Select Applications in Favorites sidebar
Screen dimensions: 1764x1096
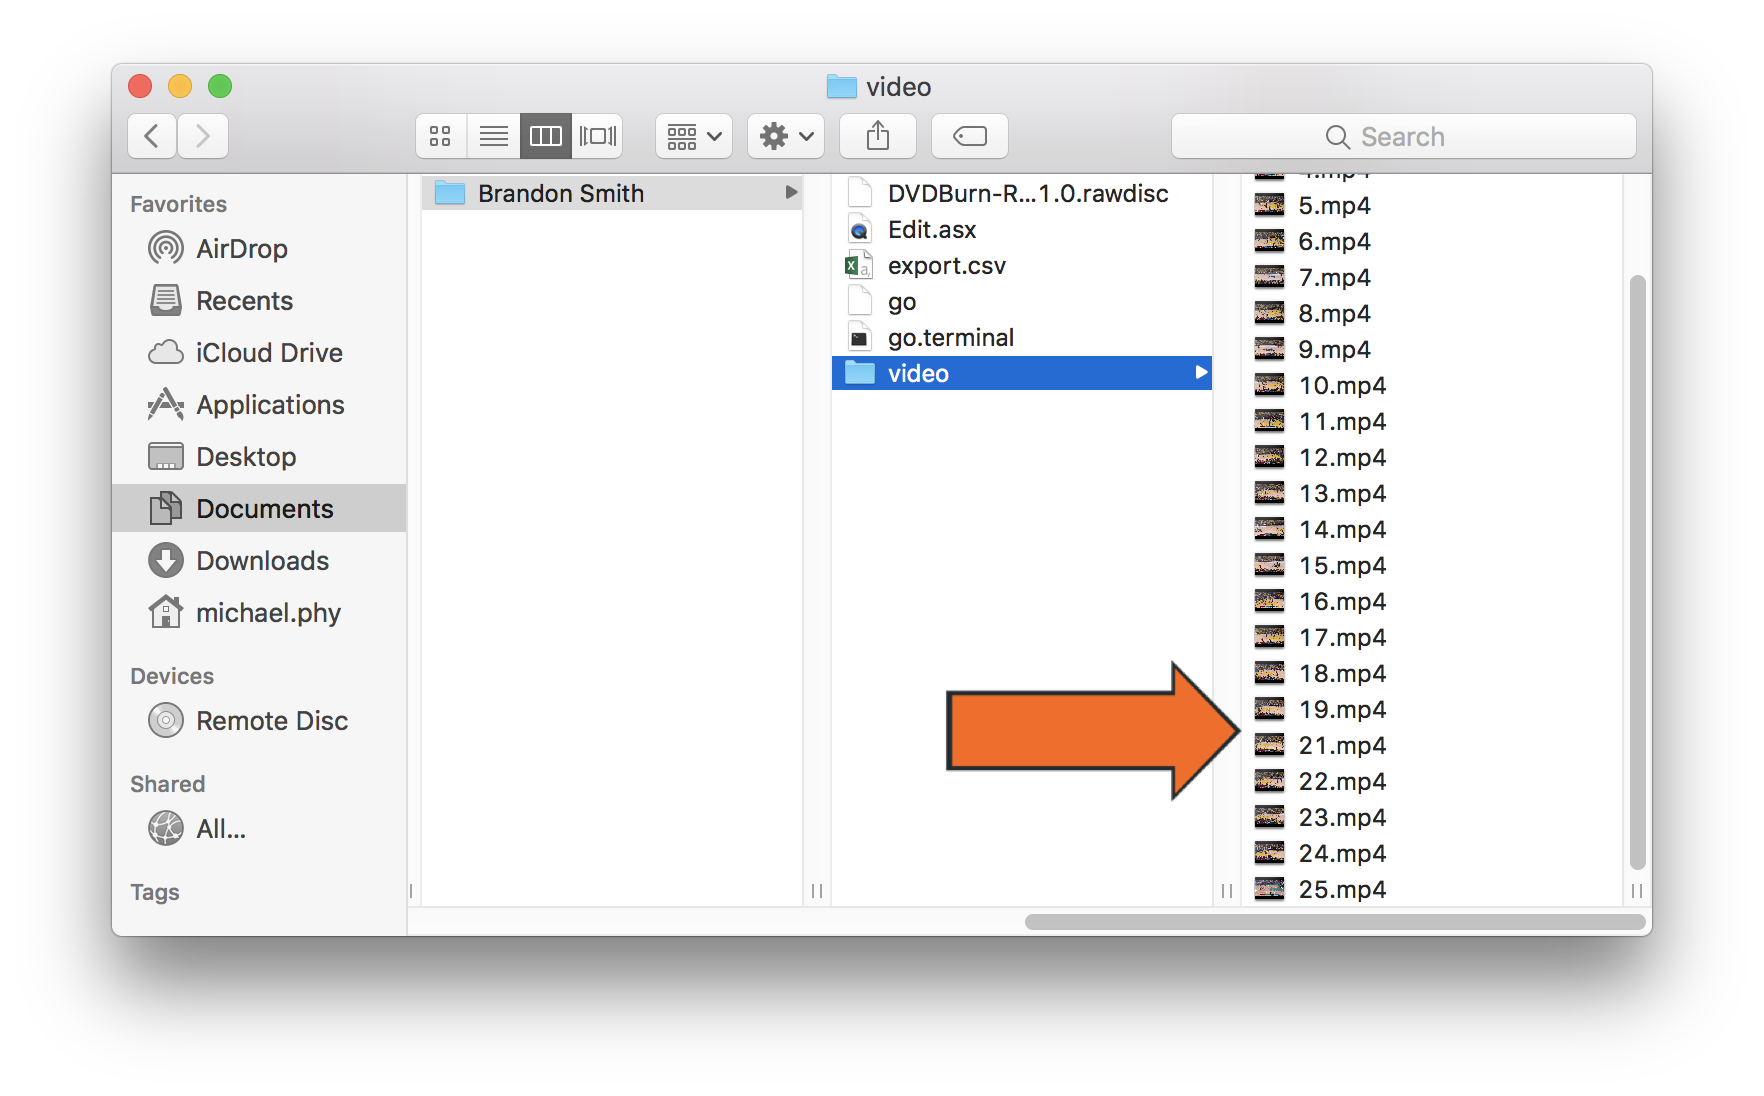coord(269,405)
